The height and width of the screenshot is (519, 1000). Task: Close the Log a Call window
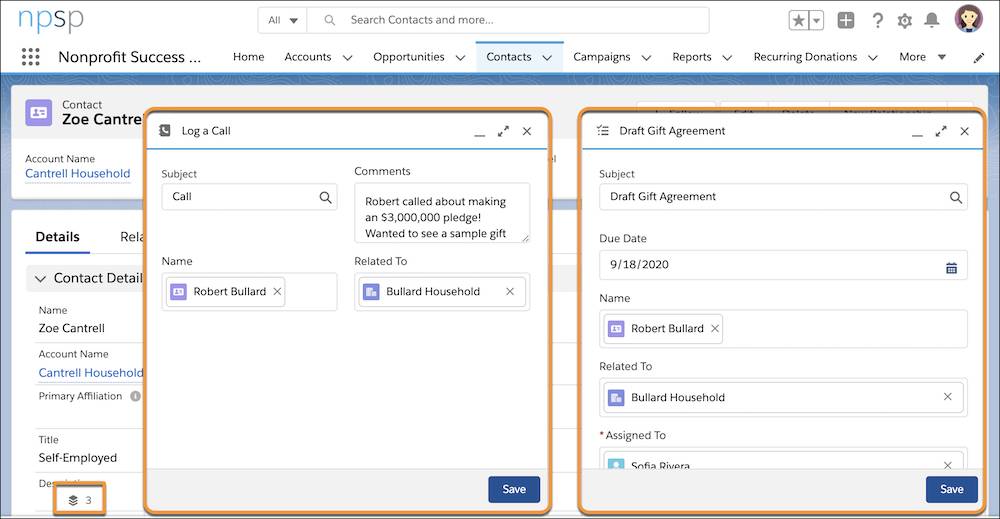(x=527, y=131)
